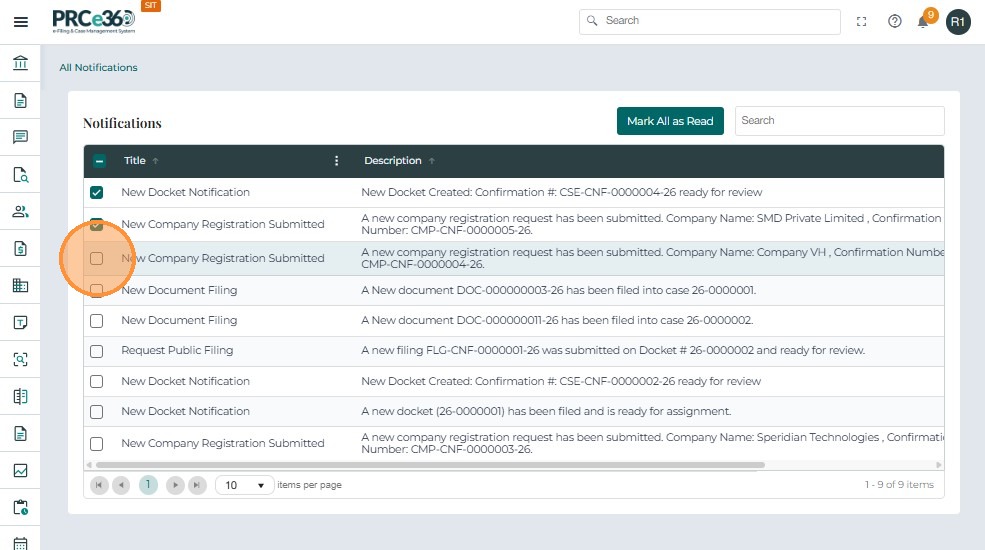Open the courthouse building sidebar icon
The height and width of the screenshot is (550, 985).
pos(20,64)
